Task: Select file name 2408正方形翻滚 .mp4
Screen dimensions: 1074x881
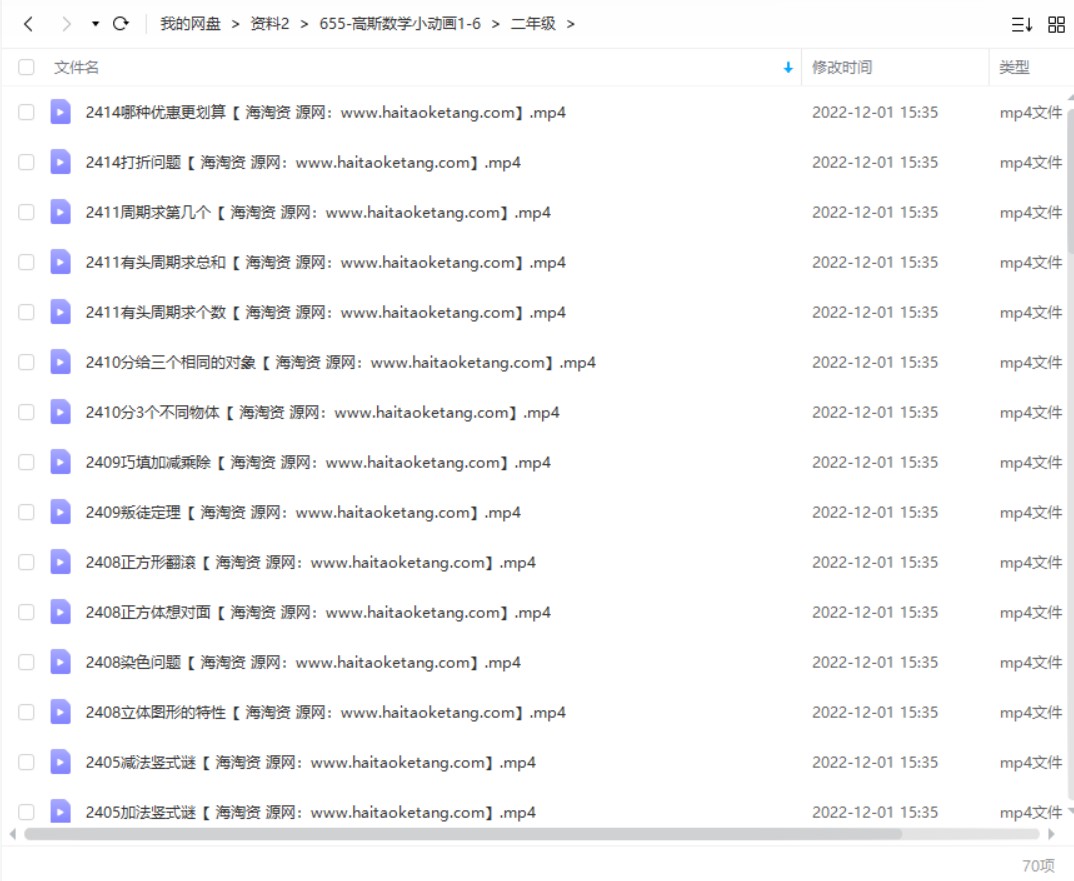Action: point(310,562)
